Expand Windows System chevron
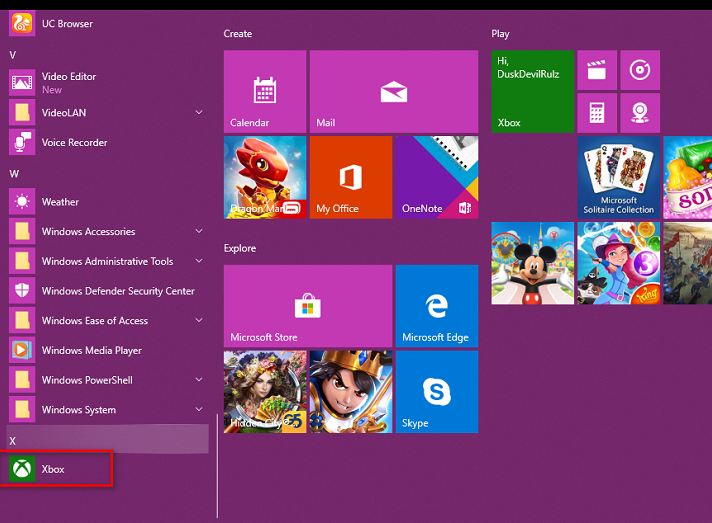This screenshot has height=523, width=712. (x=199, y=410)
